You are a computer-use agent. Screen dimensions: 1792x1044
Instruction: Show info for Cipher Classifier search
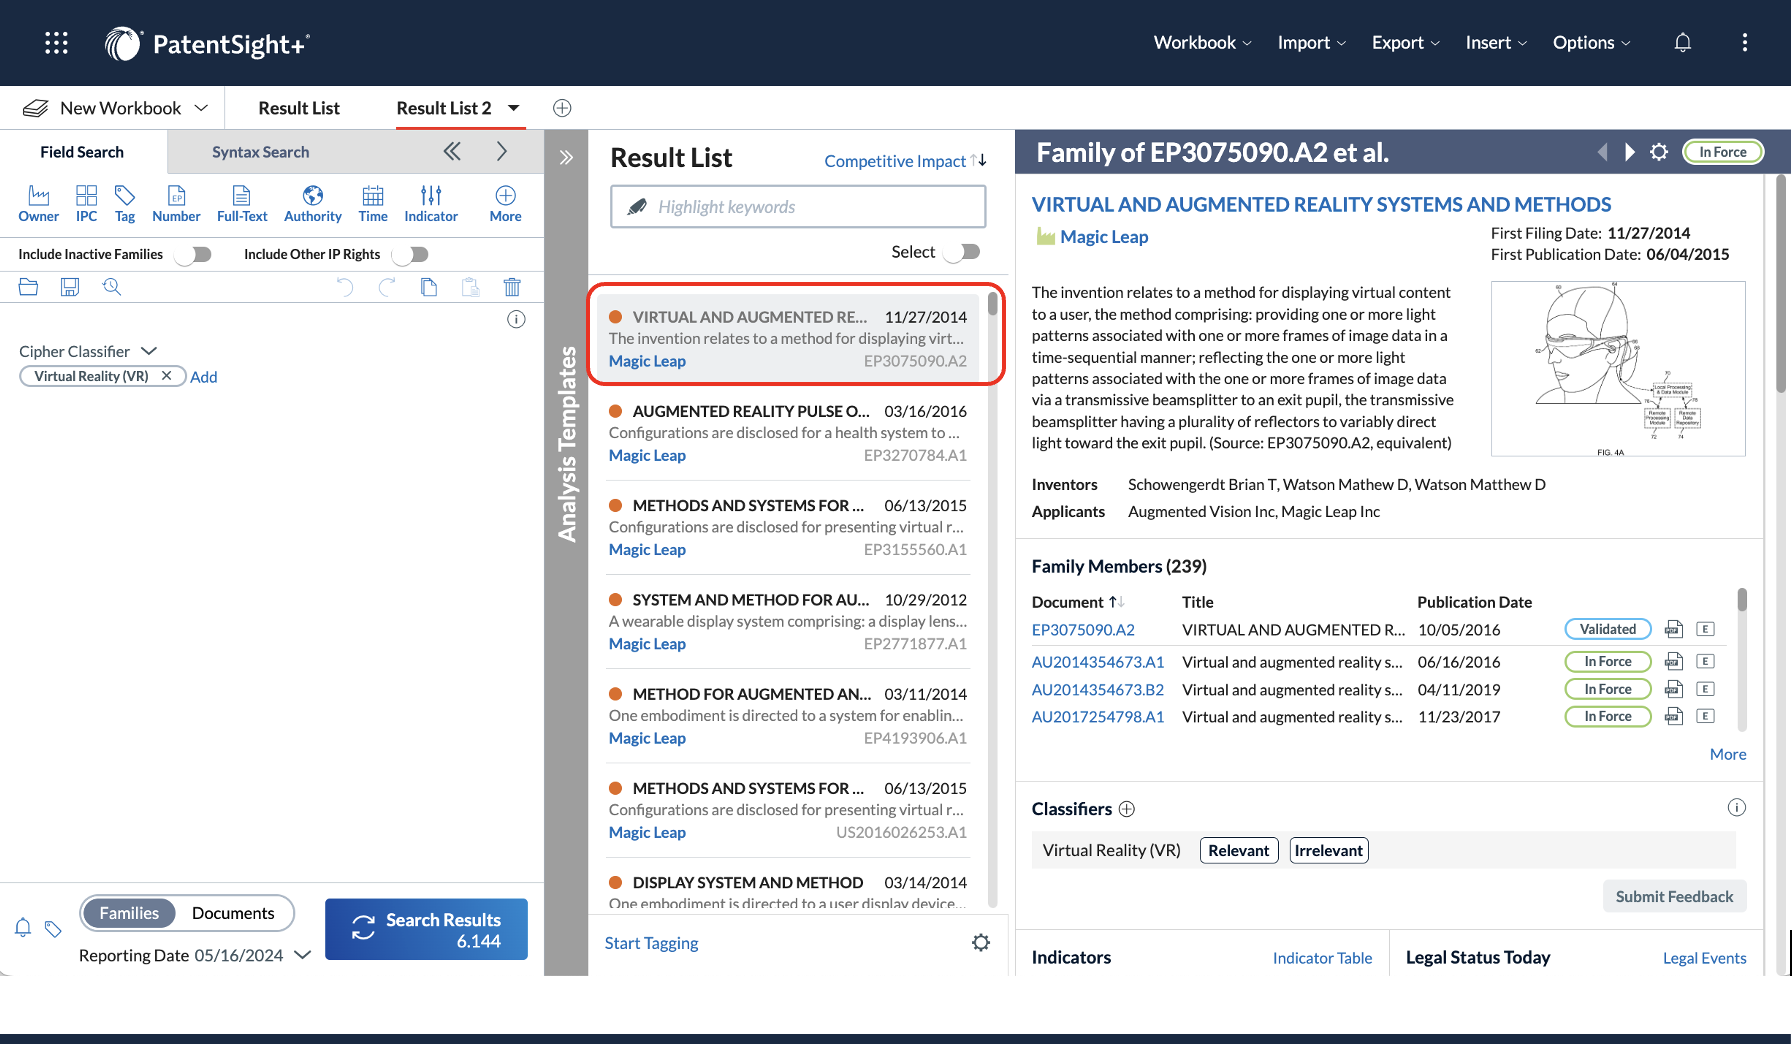click(516, 319)
